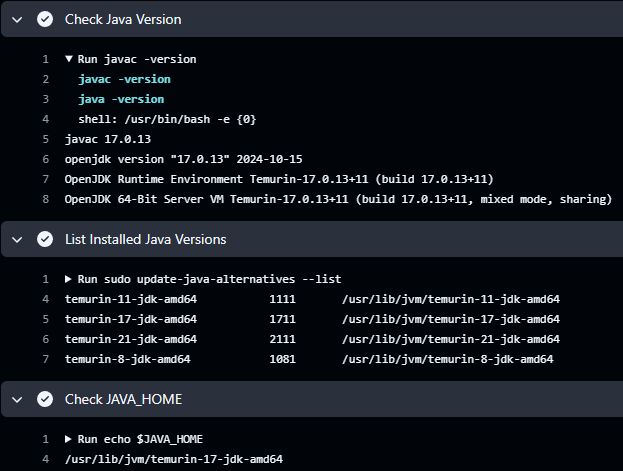Click line number 7 beside OpenJDK Runtime Environment
The image size is (623, 471).
[45, 179]
